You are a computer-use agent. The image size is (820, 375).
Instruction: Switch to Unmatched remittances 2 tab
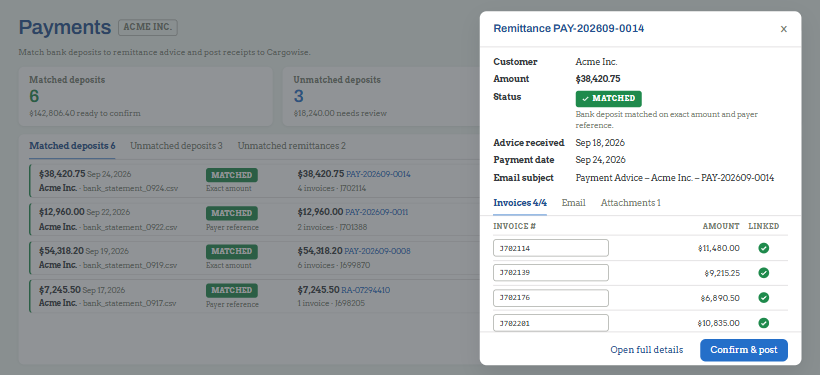pyautogui.click(x=291, y=146)
